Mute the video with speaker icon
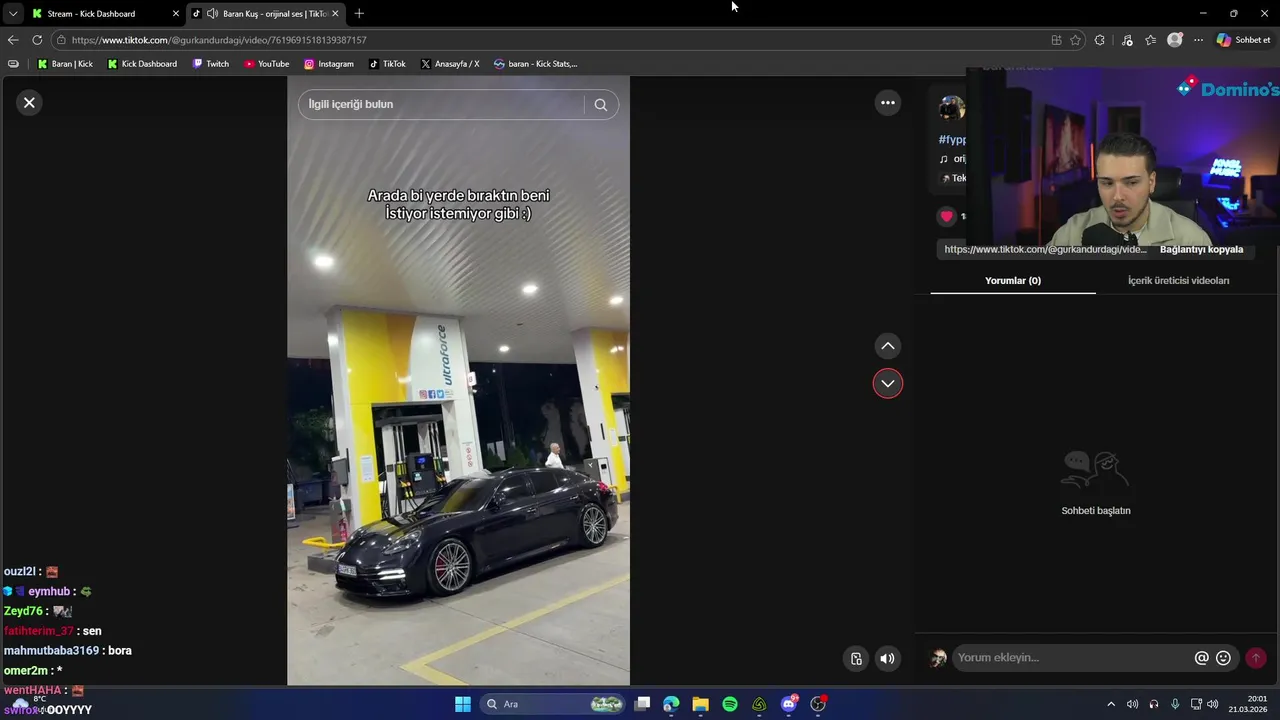1280x720 pixels. (x=887, y=658)
